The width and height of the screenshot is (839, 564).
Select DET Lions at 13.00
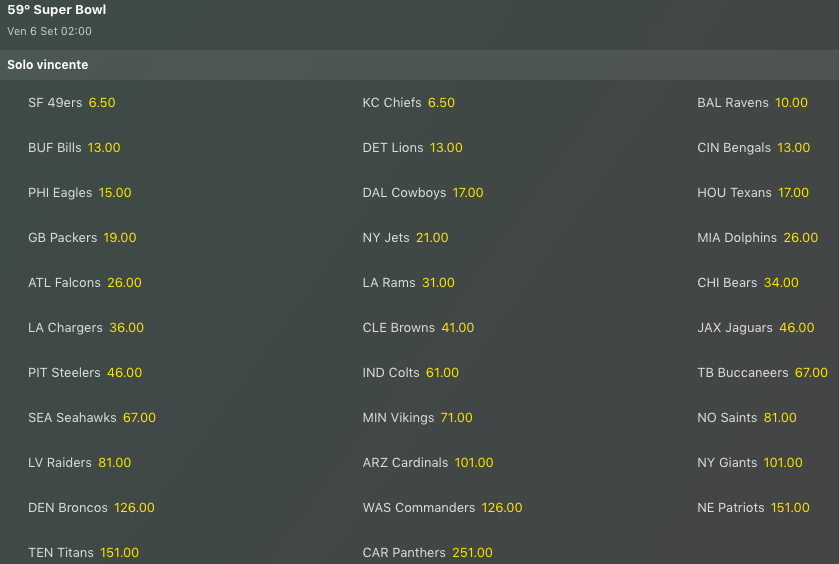click(x=446, y=148)
